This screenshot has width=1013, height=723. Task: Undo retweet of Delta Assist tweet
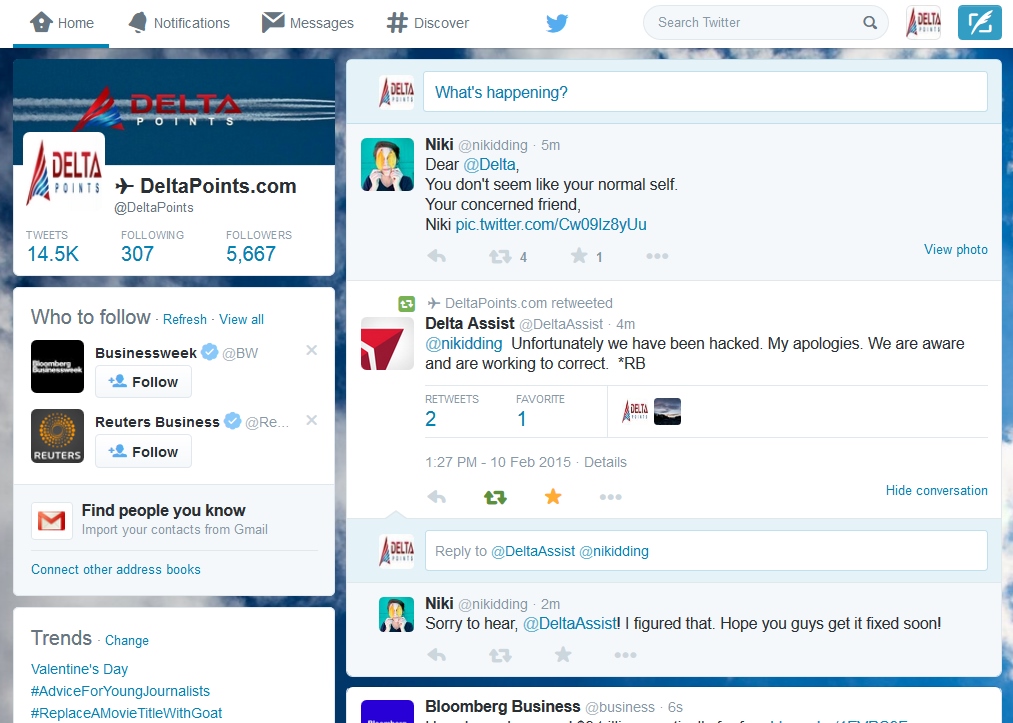pyautogui.click(x=495, y=497)
